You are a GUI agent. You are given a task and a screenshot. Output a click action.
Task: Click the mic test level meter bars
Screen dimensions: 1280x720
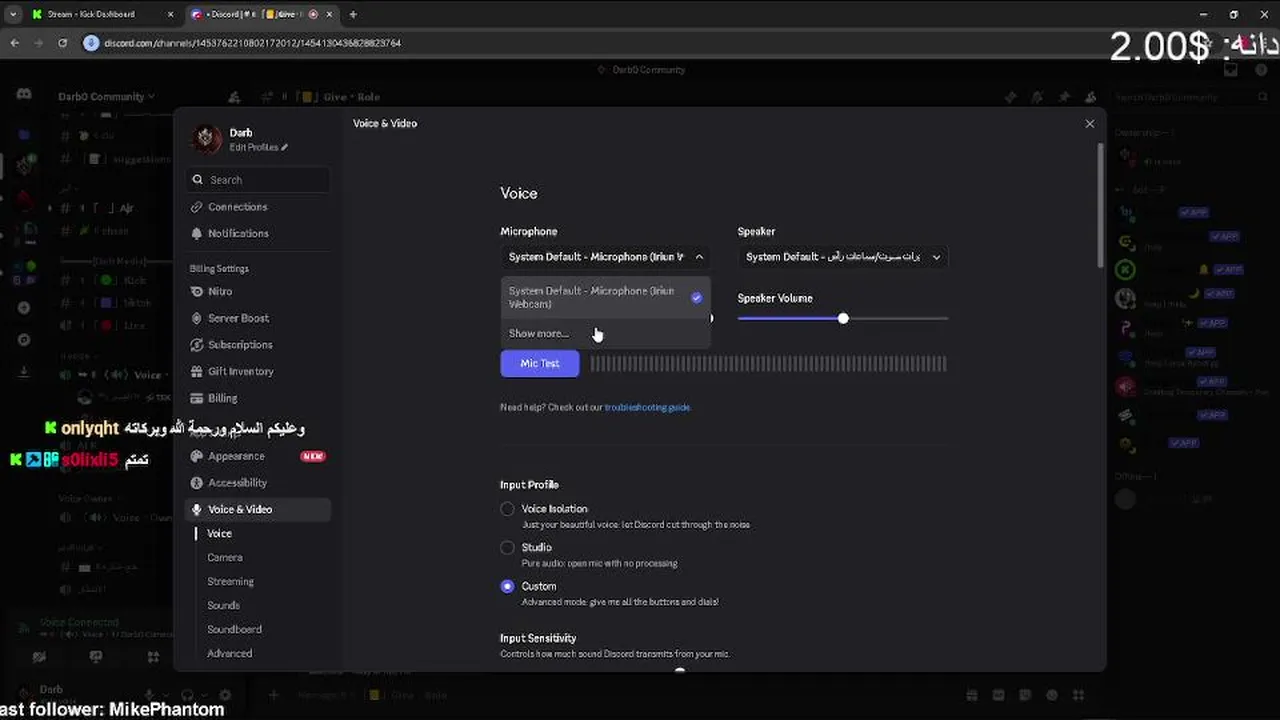tap(768, 364)
